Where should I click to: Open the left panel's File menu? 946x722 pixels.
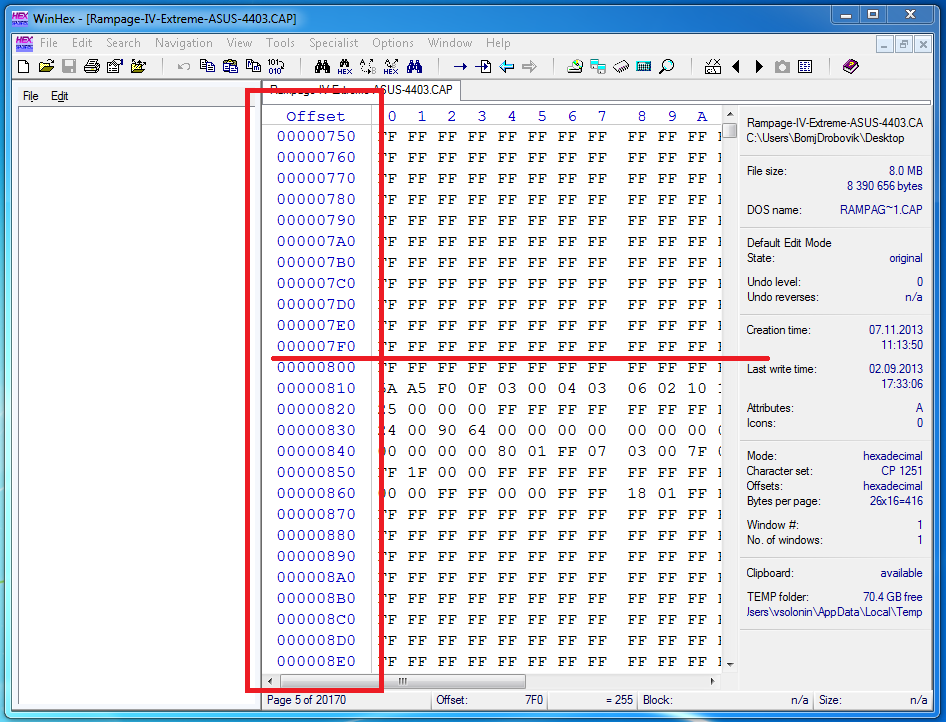point(31,96)
